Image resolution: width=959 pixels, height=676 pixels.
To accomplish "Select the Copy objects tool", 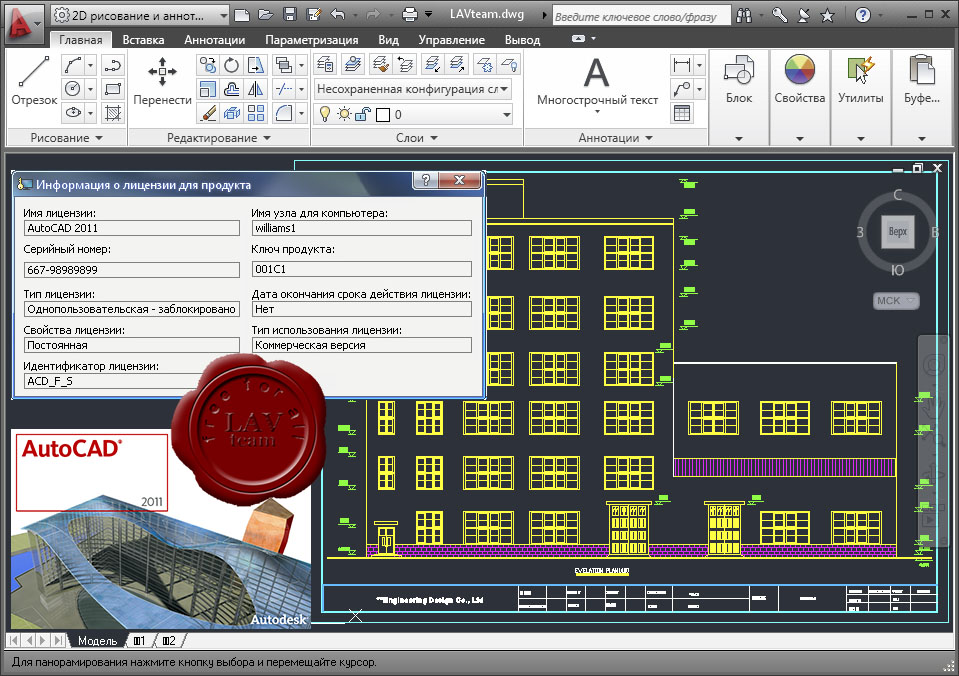I will (207, 65).
